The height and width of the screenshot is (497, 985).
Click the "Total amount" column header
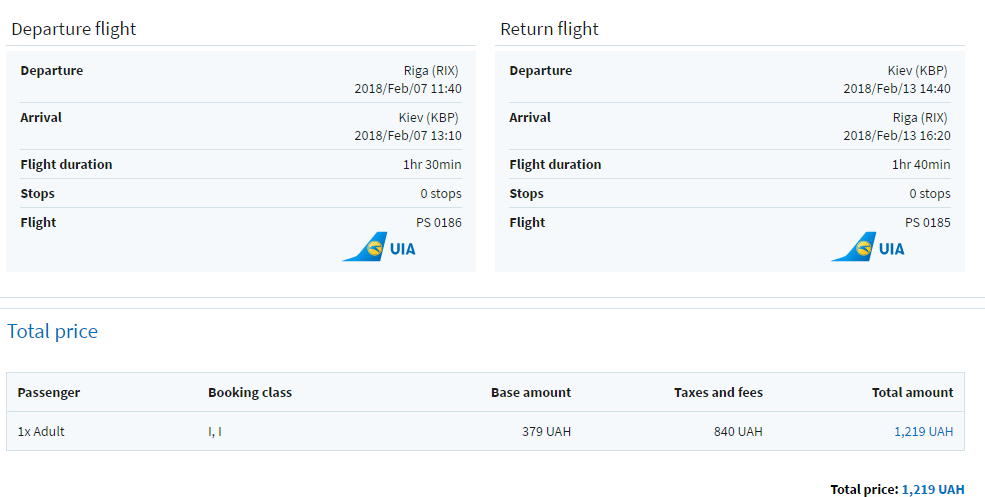[912, 393]
